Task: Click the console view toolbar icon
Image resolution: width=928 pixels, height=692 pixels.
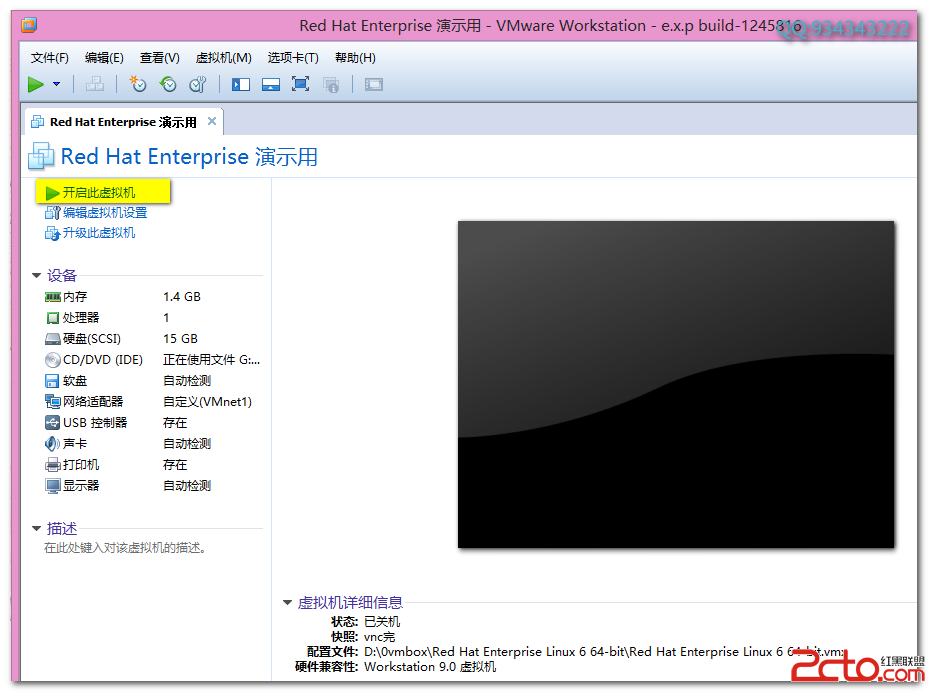Action: [x=373, y=85]
